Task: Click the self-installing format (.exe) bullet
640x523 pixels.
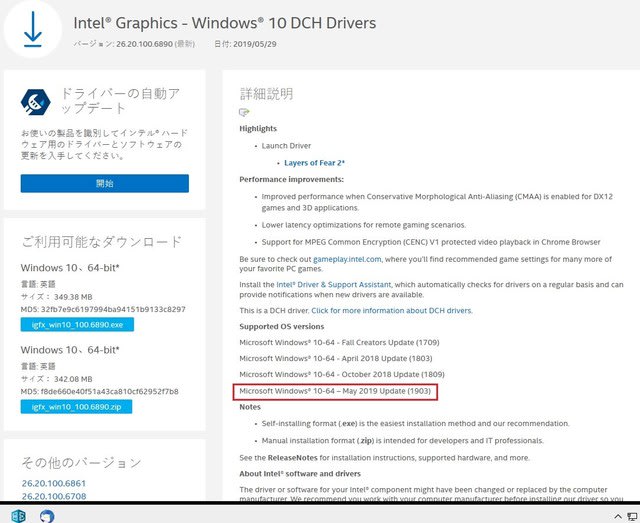Action: coord(415,423)
